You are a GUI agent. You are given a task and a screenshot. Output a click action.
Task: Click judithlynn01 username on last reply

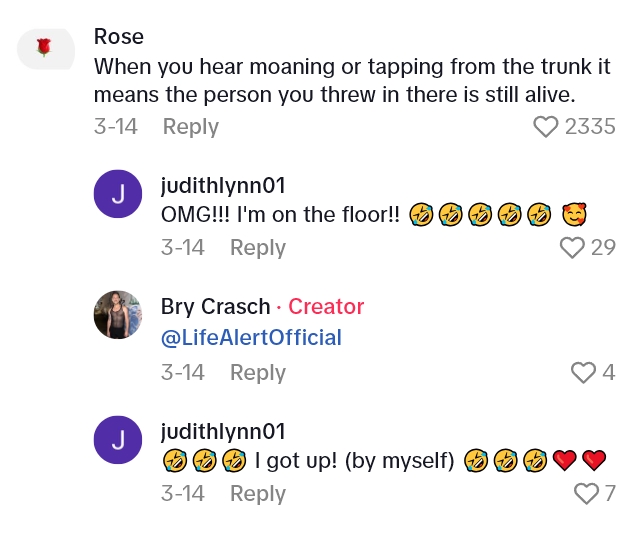pos(223,432)
